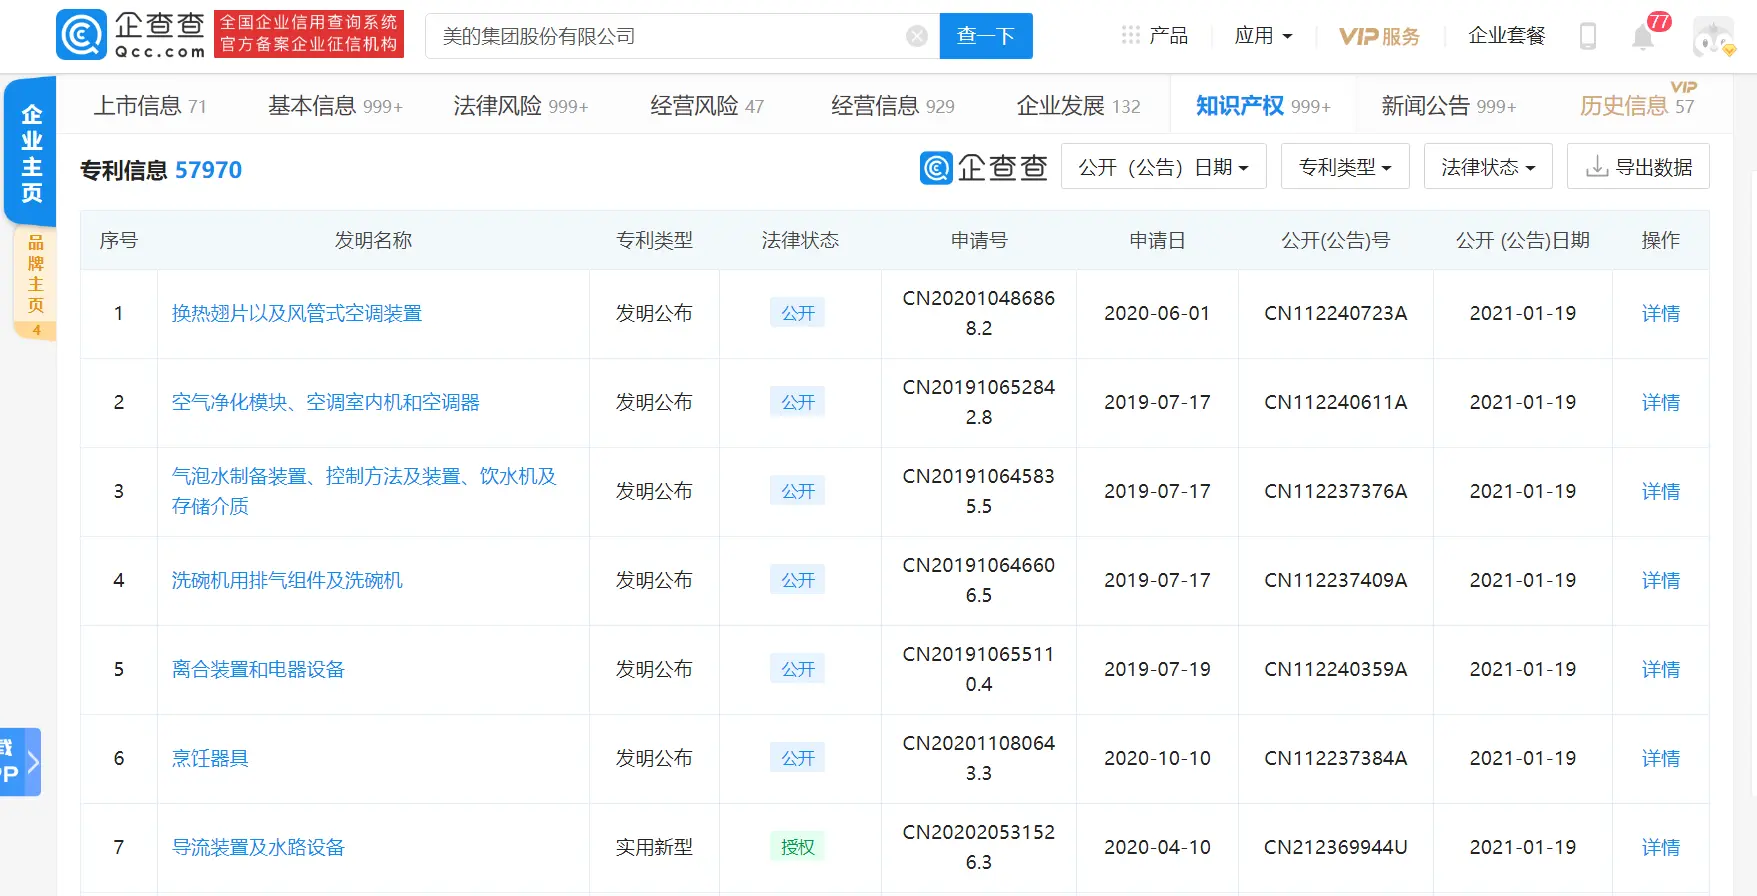Click 授权 status tag in row 7
Screen dimensions: 1757x896
coord(798,847)
